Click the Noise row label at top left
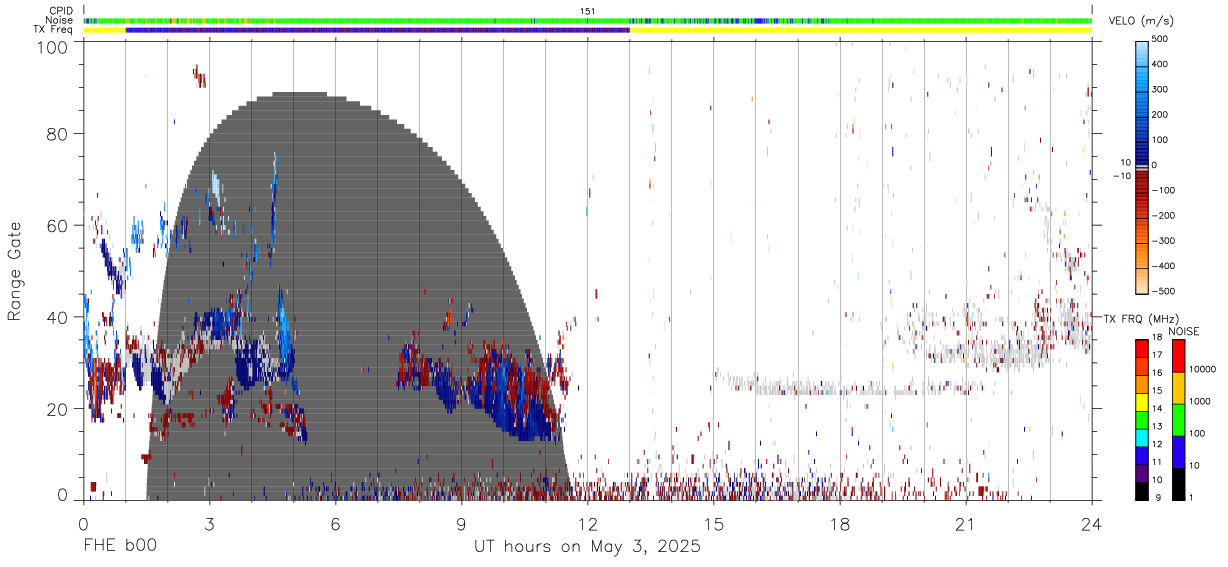This screenshot has width=1228, height=567. 61,20
